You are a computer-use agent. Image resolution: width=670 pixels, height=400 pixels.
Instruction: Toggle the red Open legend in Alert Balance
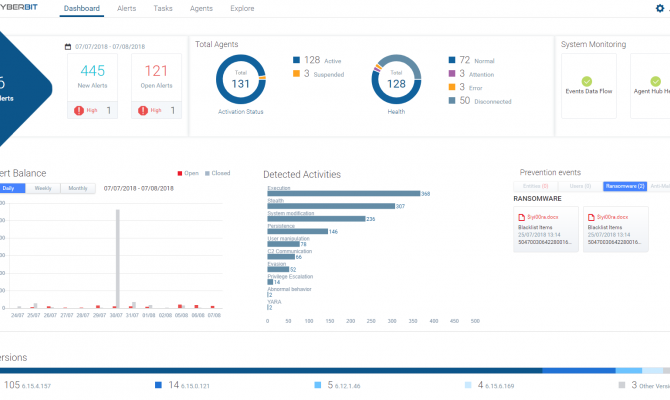click(x=188, y=174)
